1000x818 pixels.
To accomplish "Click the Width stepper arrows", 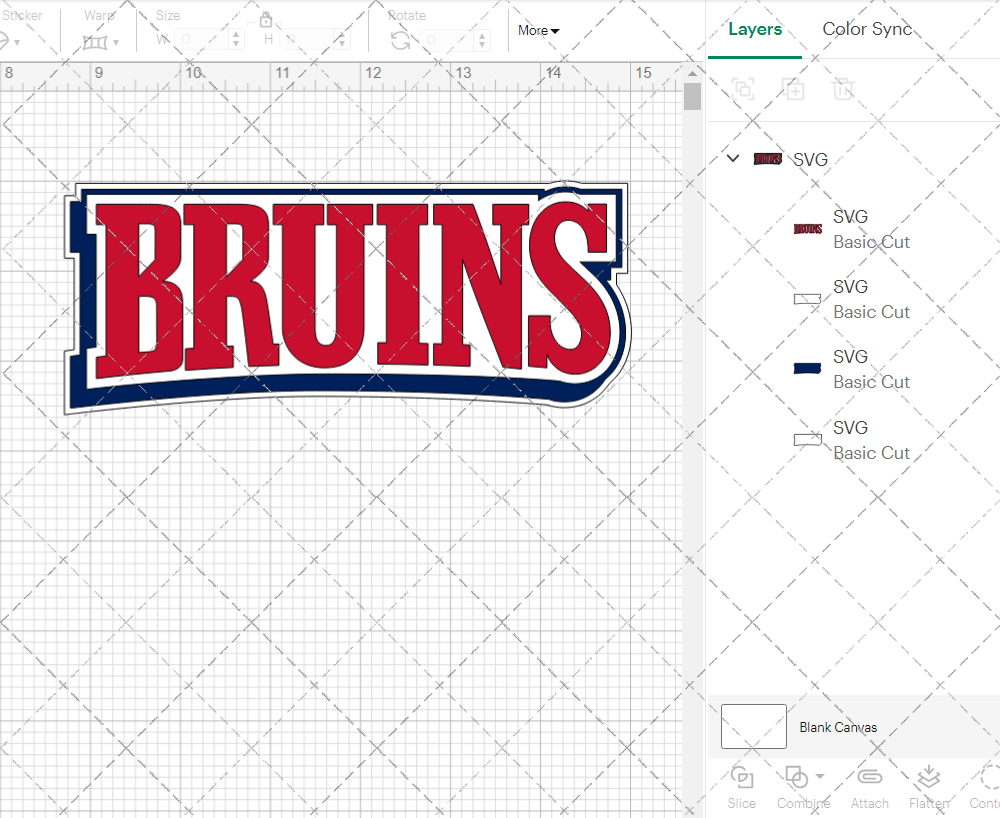I will coord(236,40).
